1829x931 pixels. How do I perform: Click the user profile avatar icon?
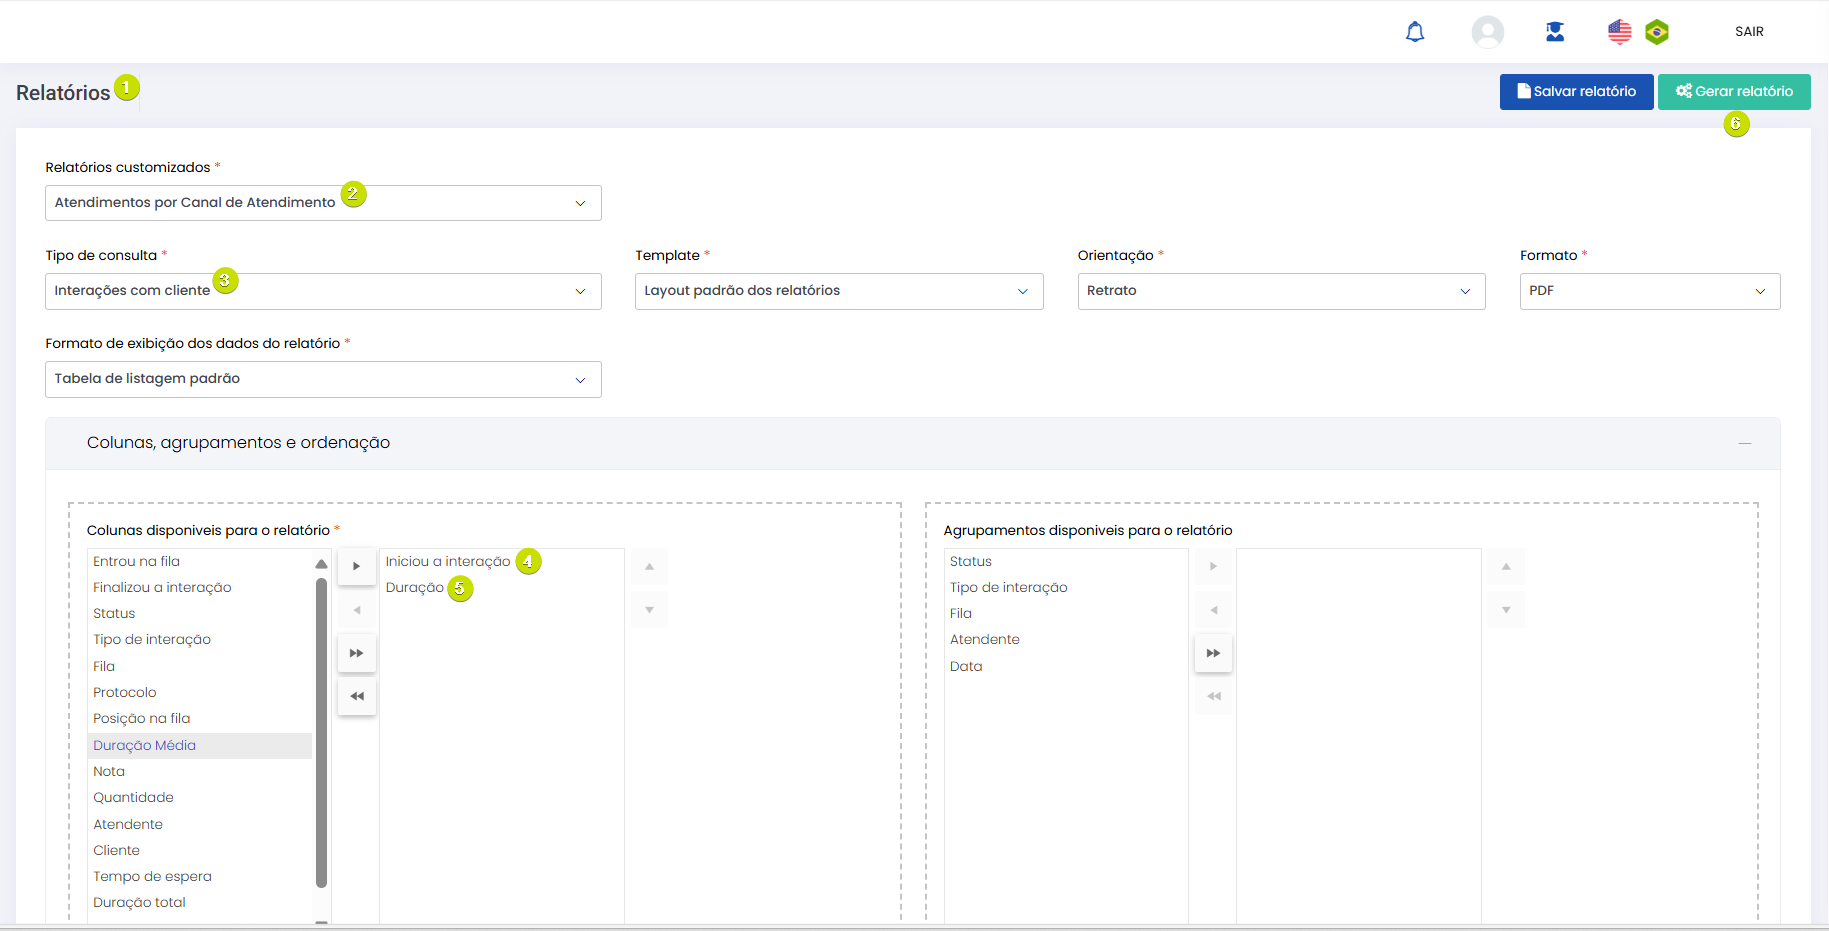click(1487, 32)
